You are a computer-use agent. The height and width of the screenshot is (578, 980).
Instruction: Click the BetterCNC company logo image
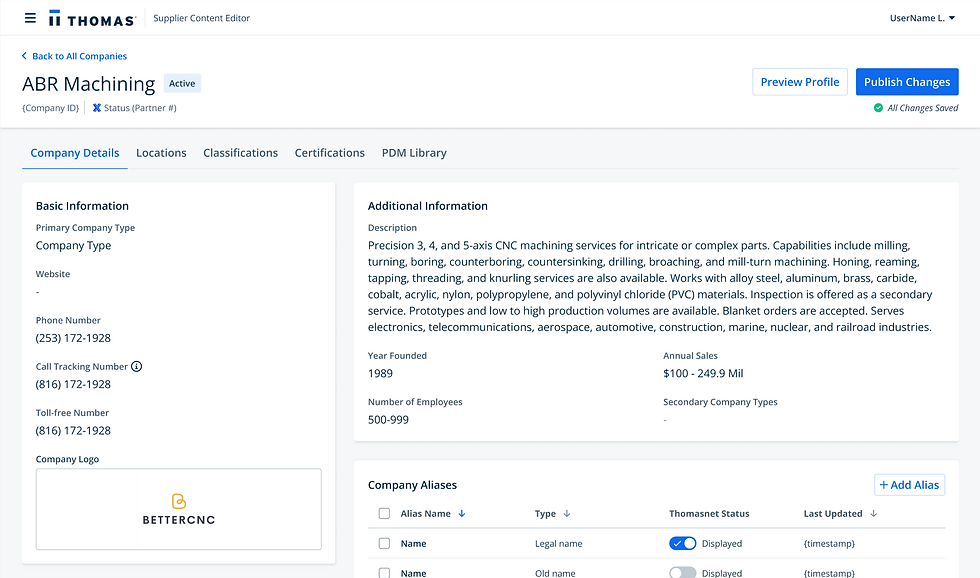pos(179,509)
